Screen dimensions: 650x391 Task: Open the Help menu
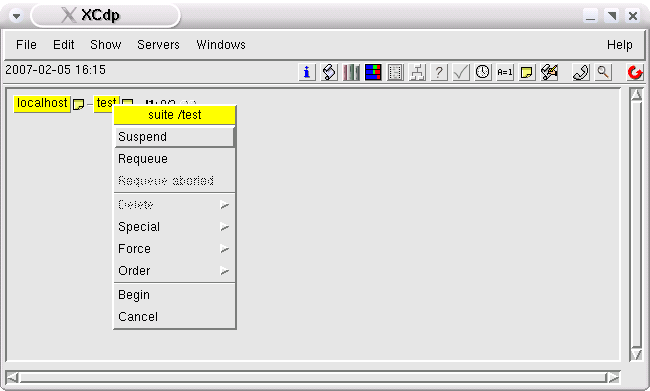pyautogui.click(x=620, y=45)
